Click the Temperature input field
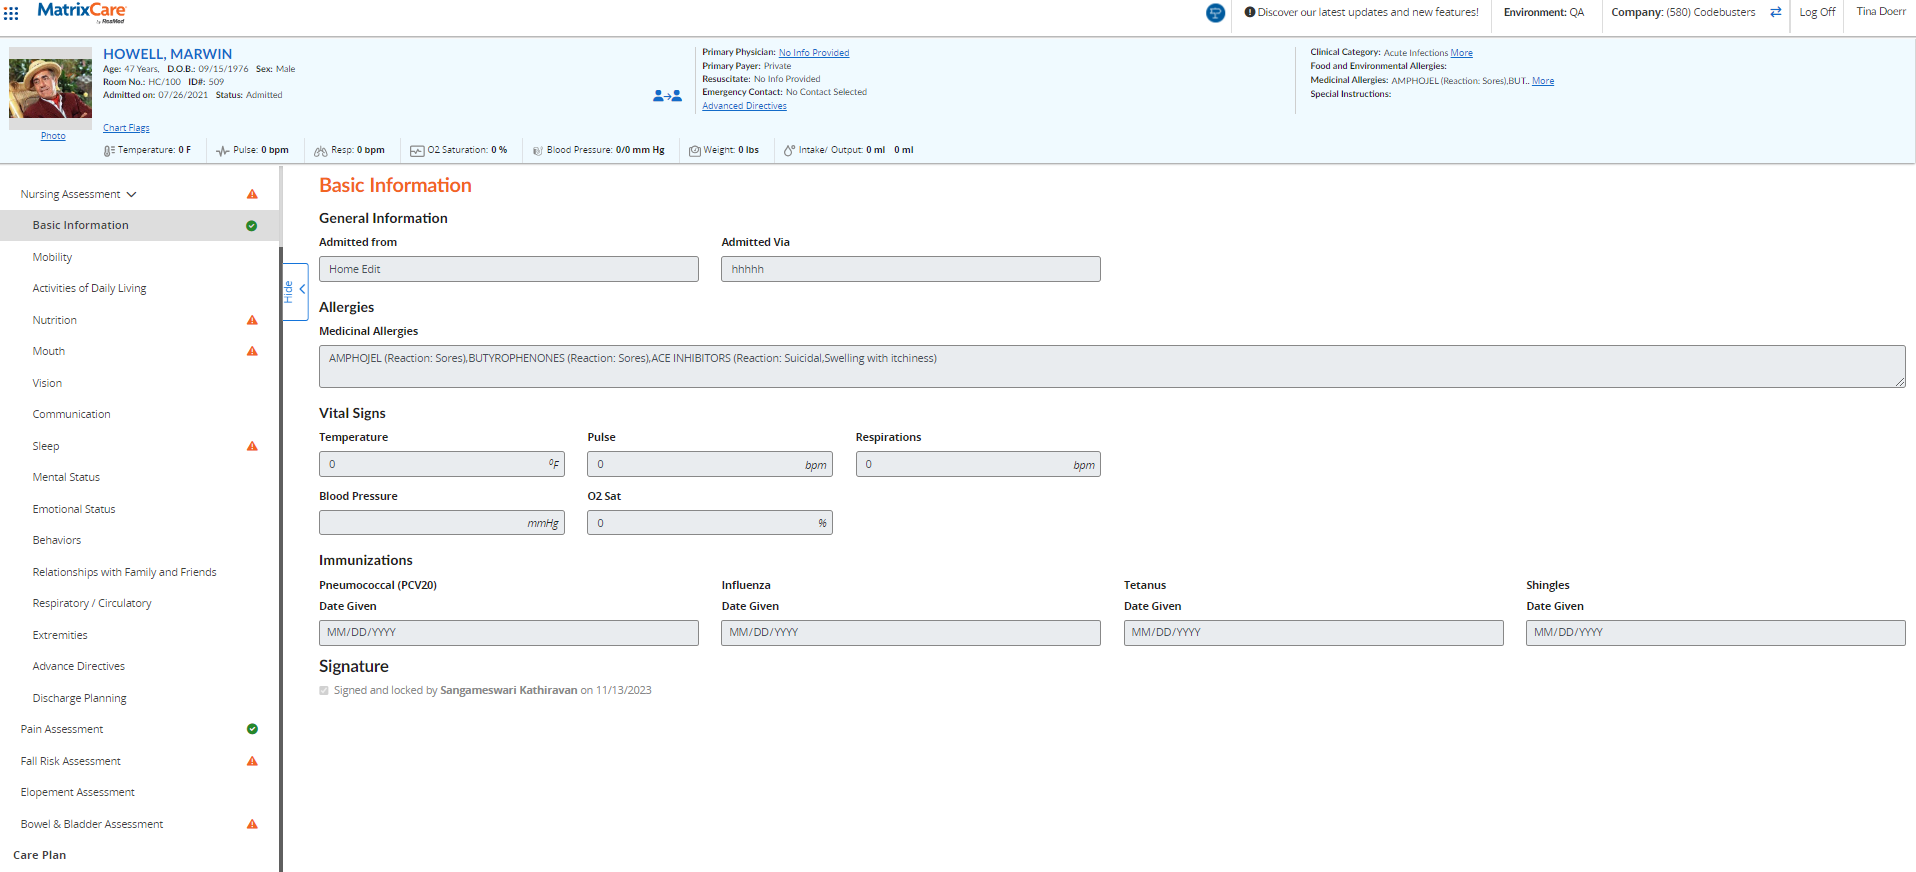This screenshot has width=1916, height=872. (x=442, y=464)
